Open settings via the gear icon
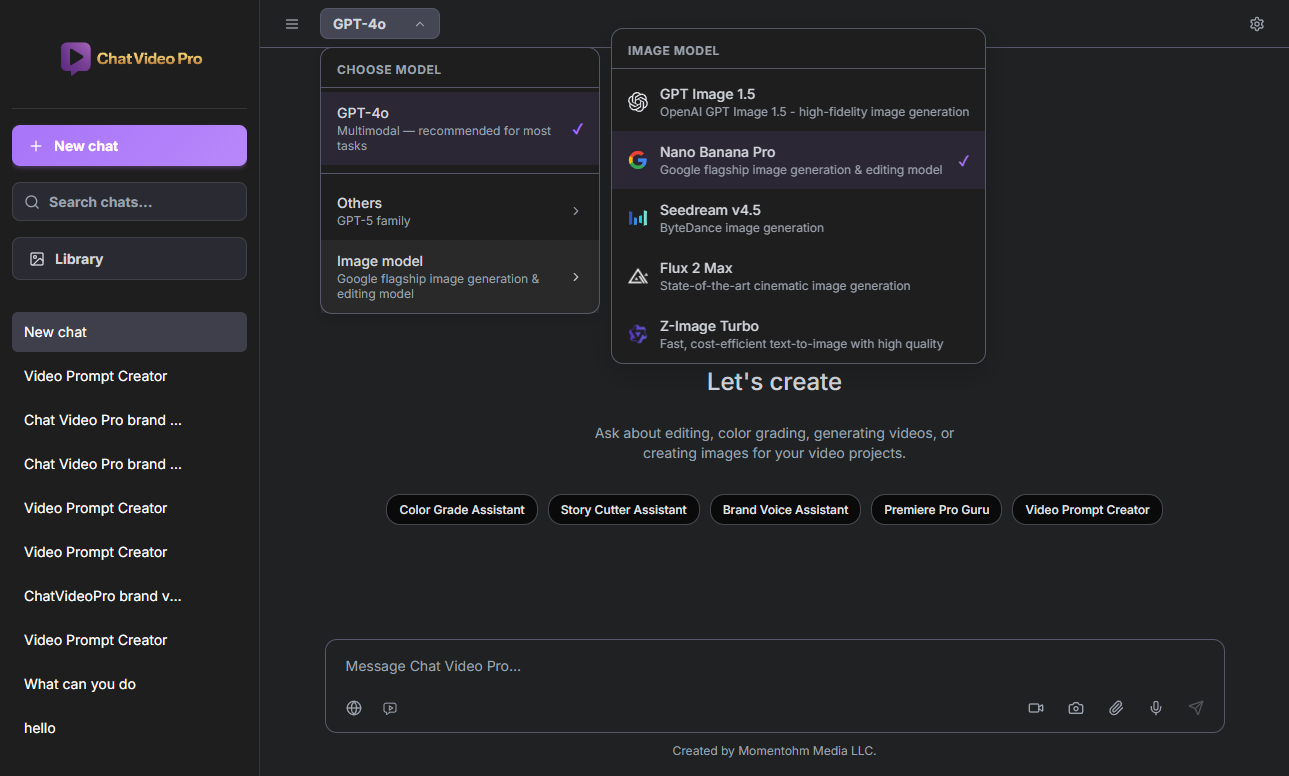The height and width of the screenshot is (776, 1289). pyautogui.click(x=1257, y=24)
